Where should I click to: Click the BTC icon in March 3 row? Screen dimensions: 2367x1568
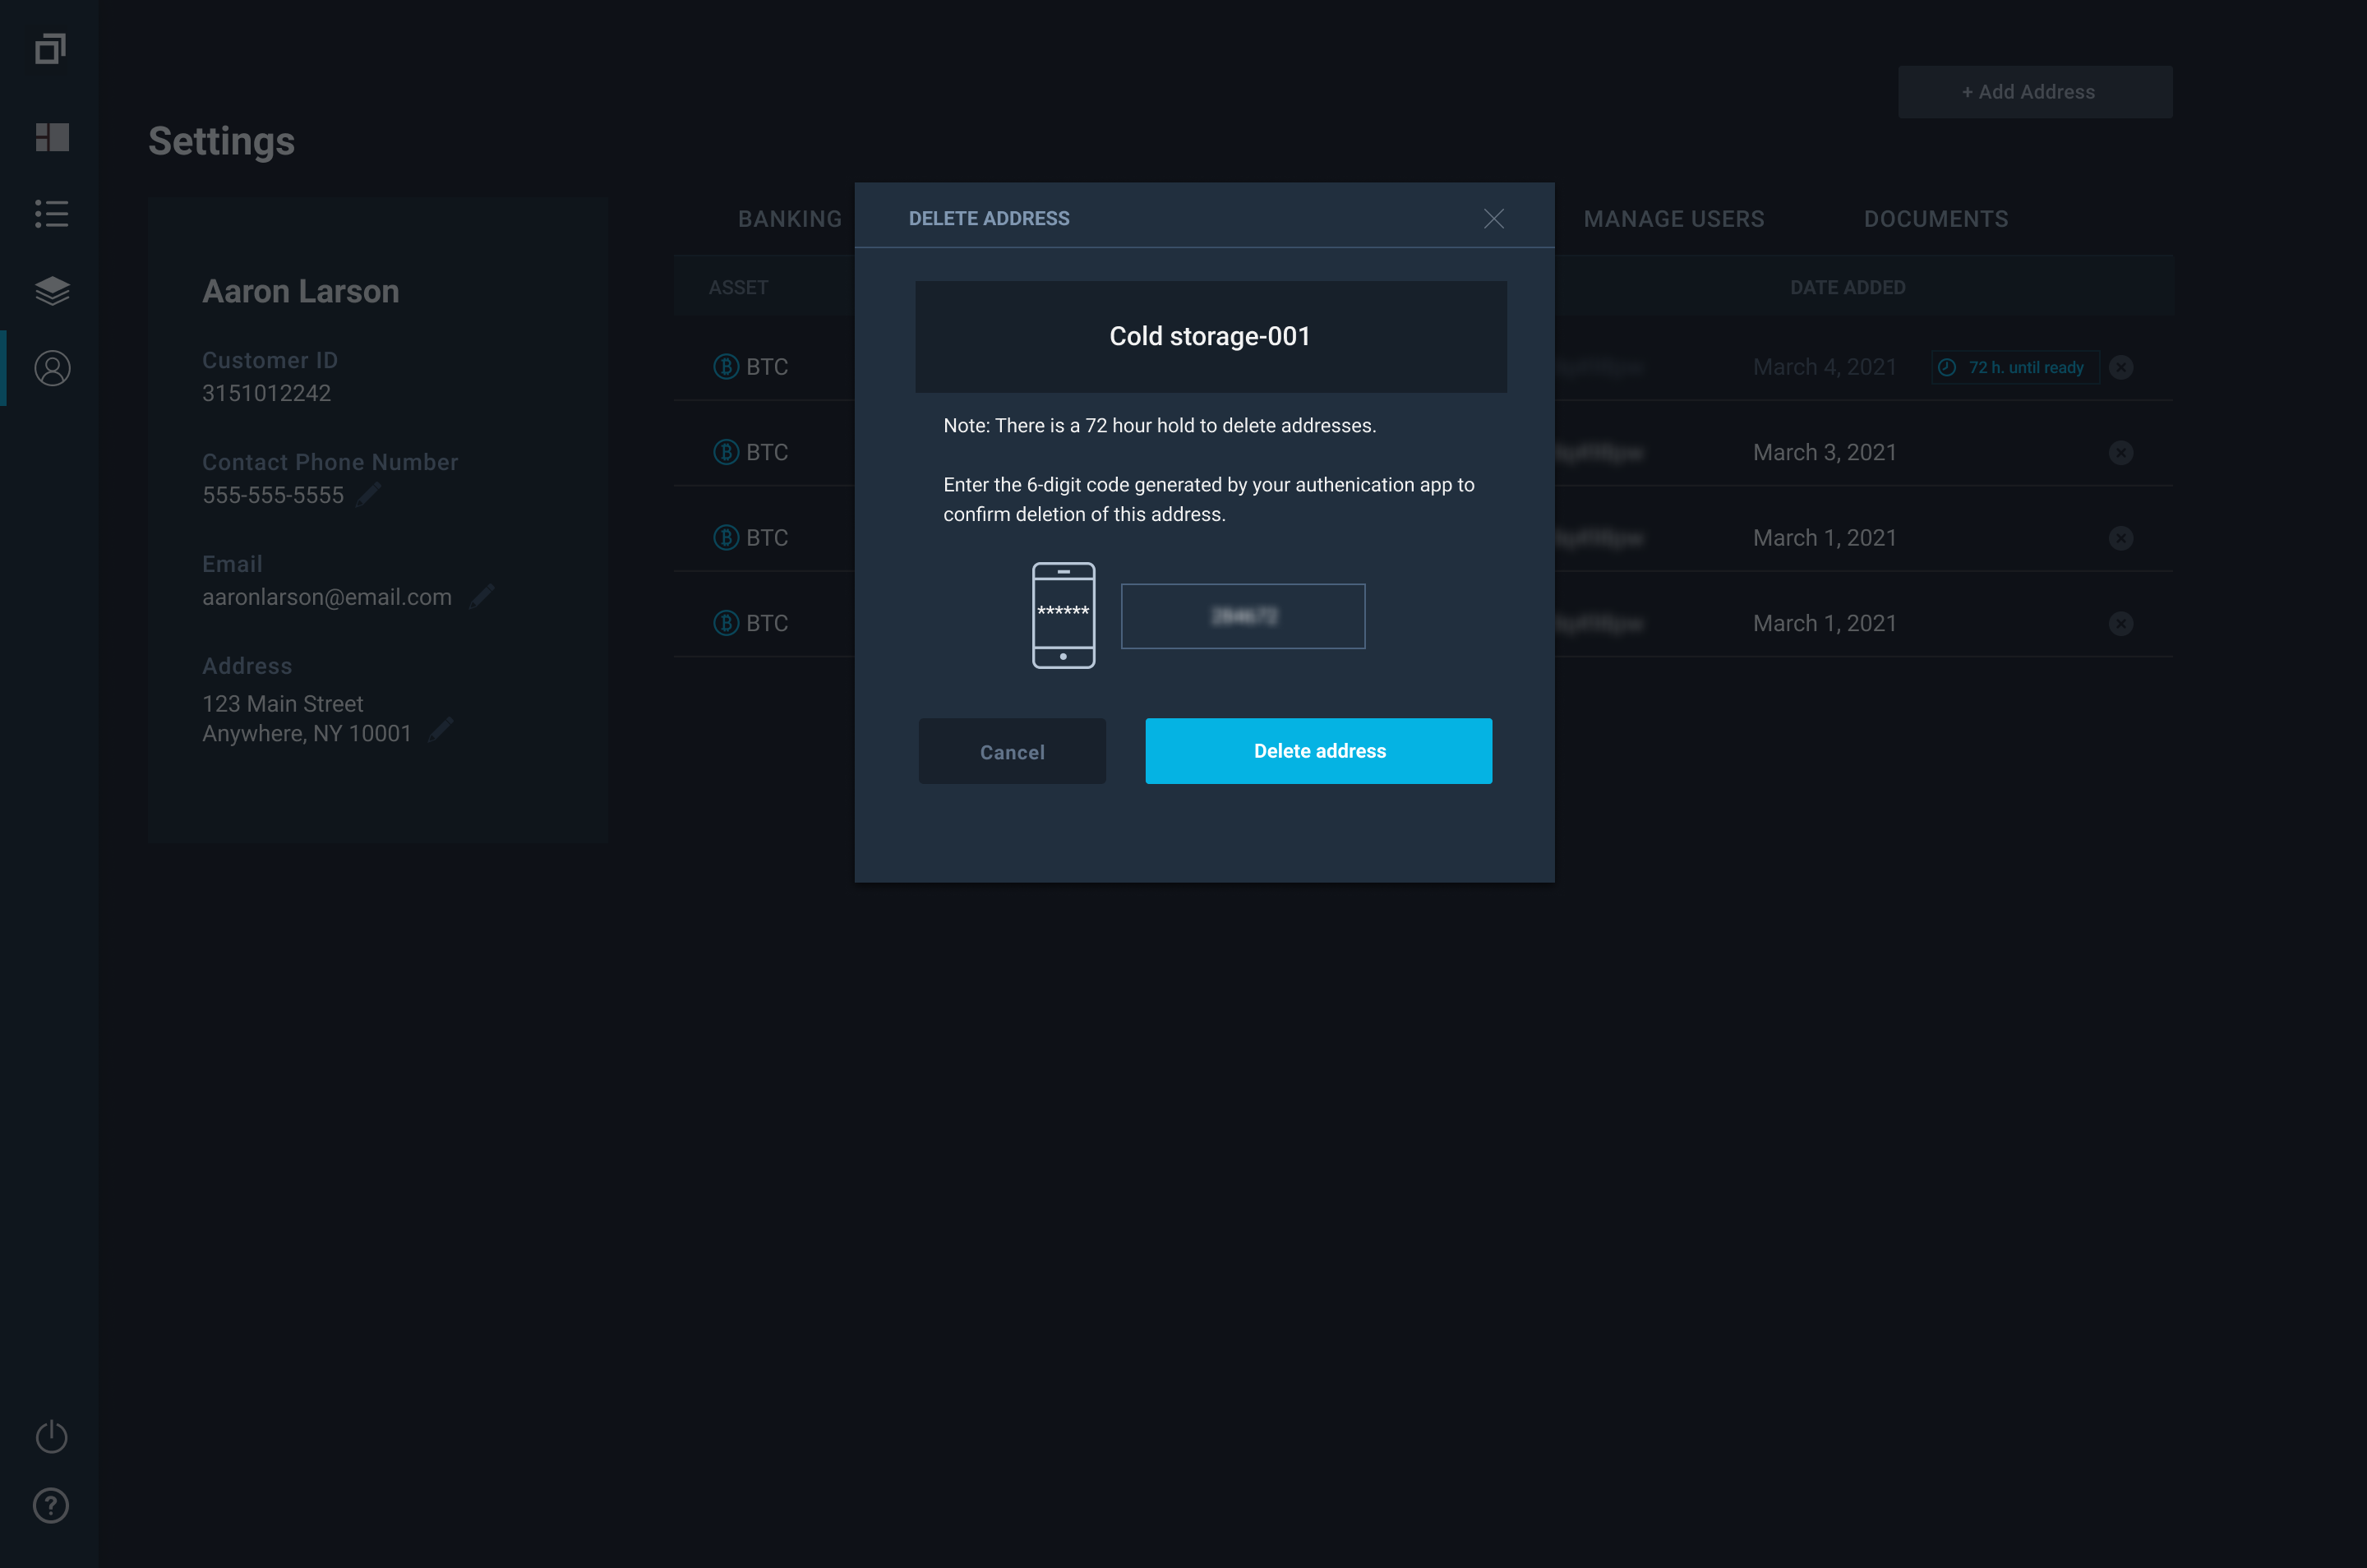726,453
